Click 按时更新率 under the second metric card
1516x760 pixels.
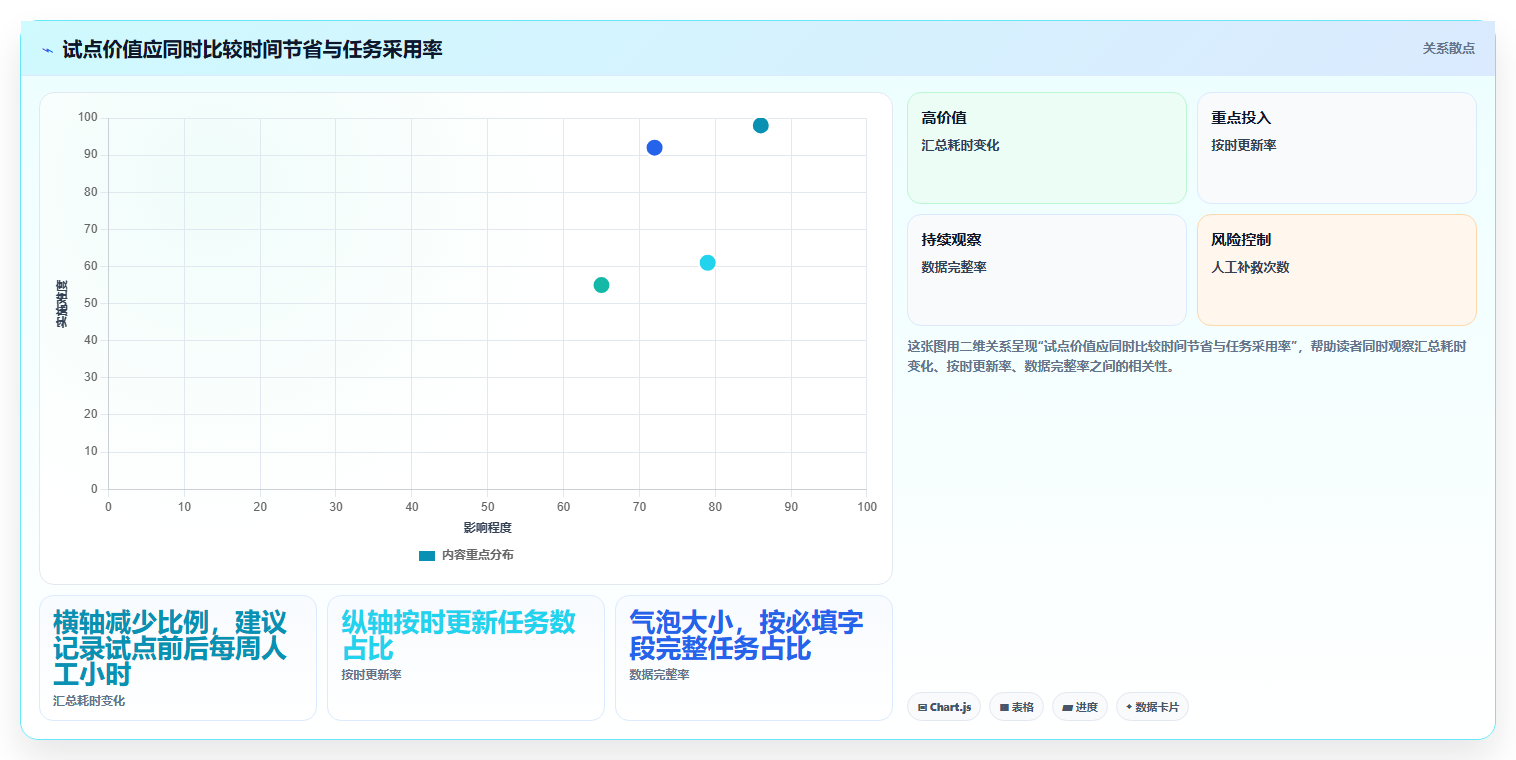[x=371, y=675]
